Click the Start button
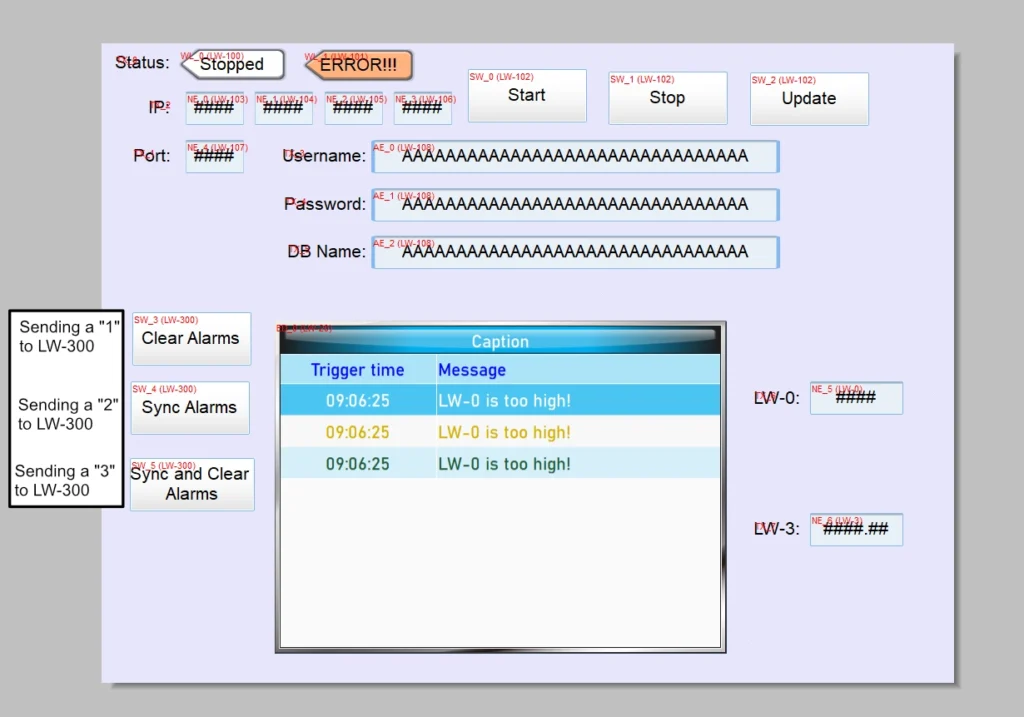 tap(526, 95)
